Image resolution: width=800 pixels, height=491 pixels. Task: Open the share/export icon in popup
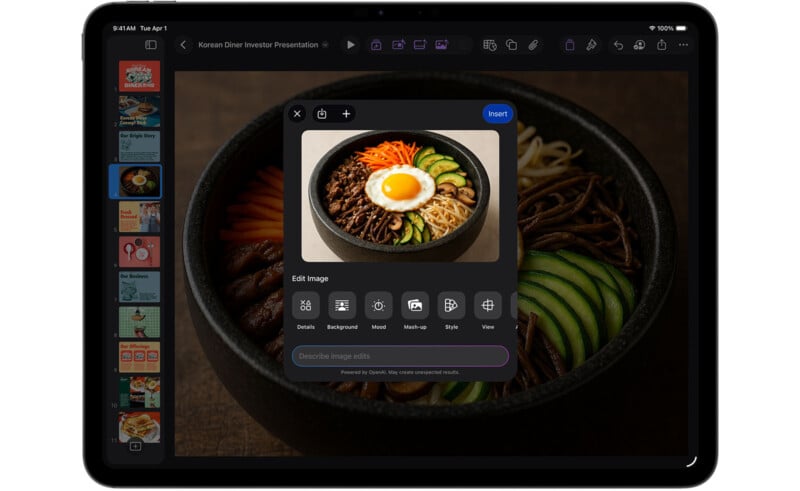pyautogui.click(x=321, y=114)
